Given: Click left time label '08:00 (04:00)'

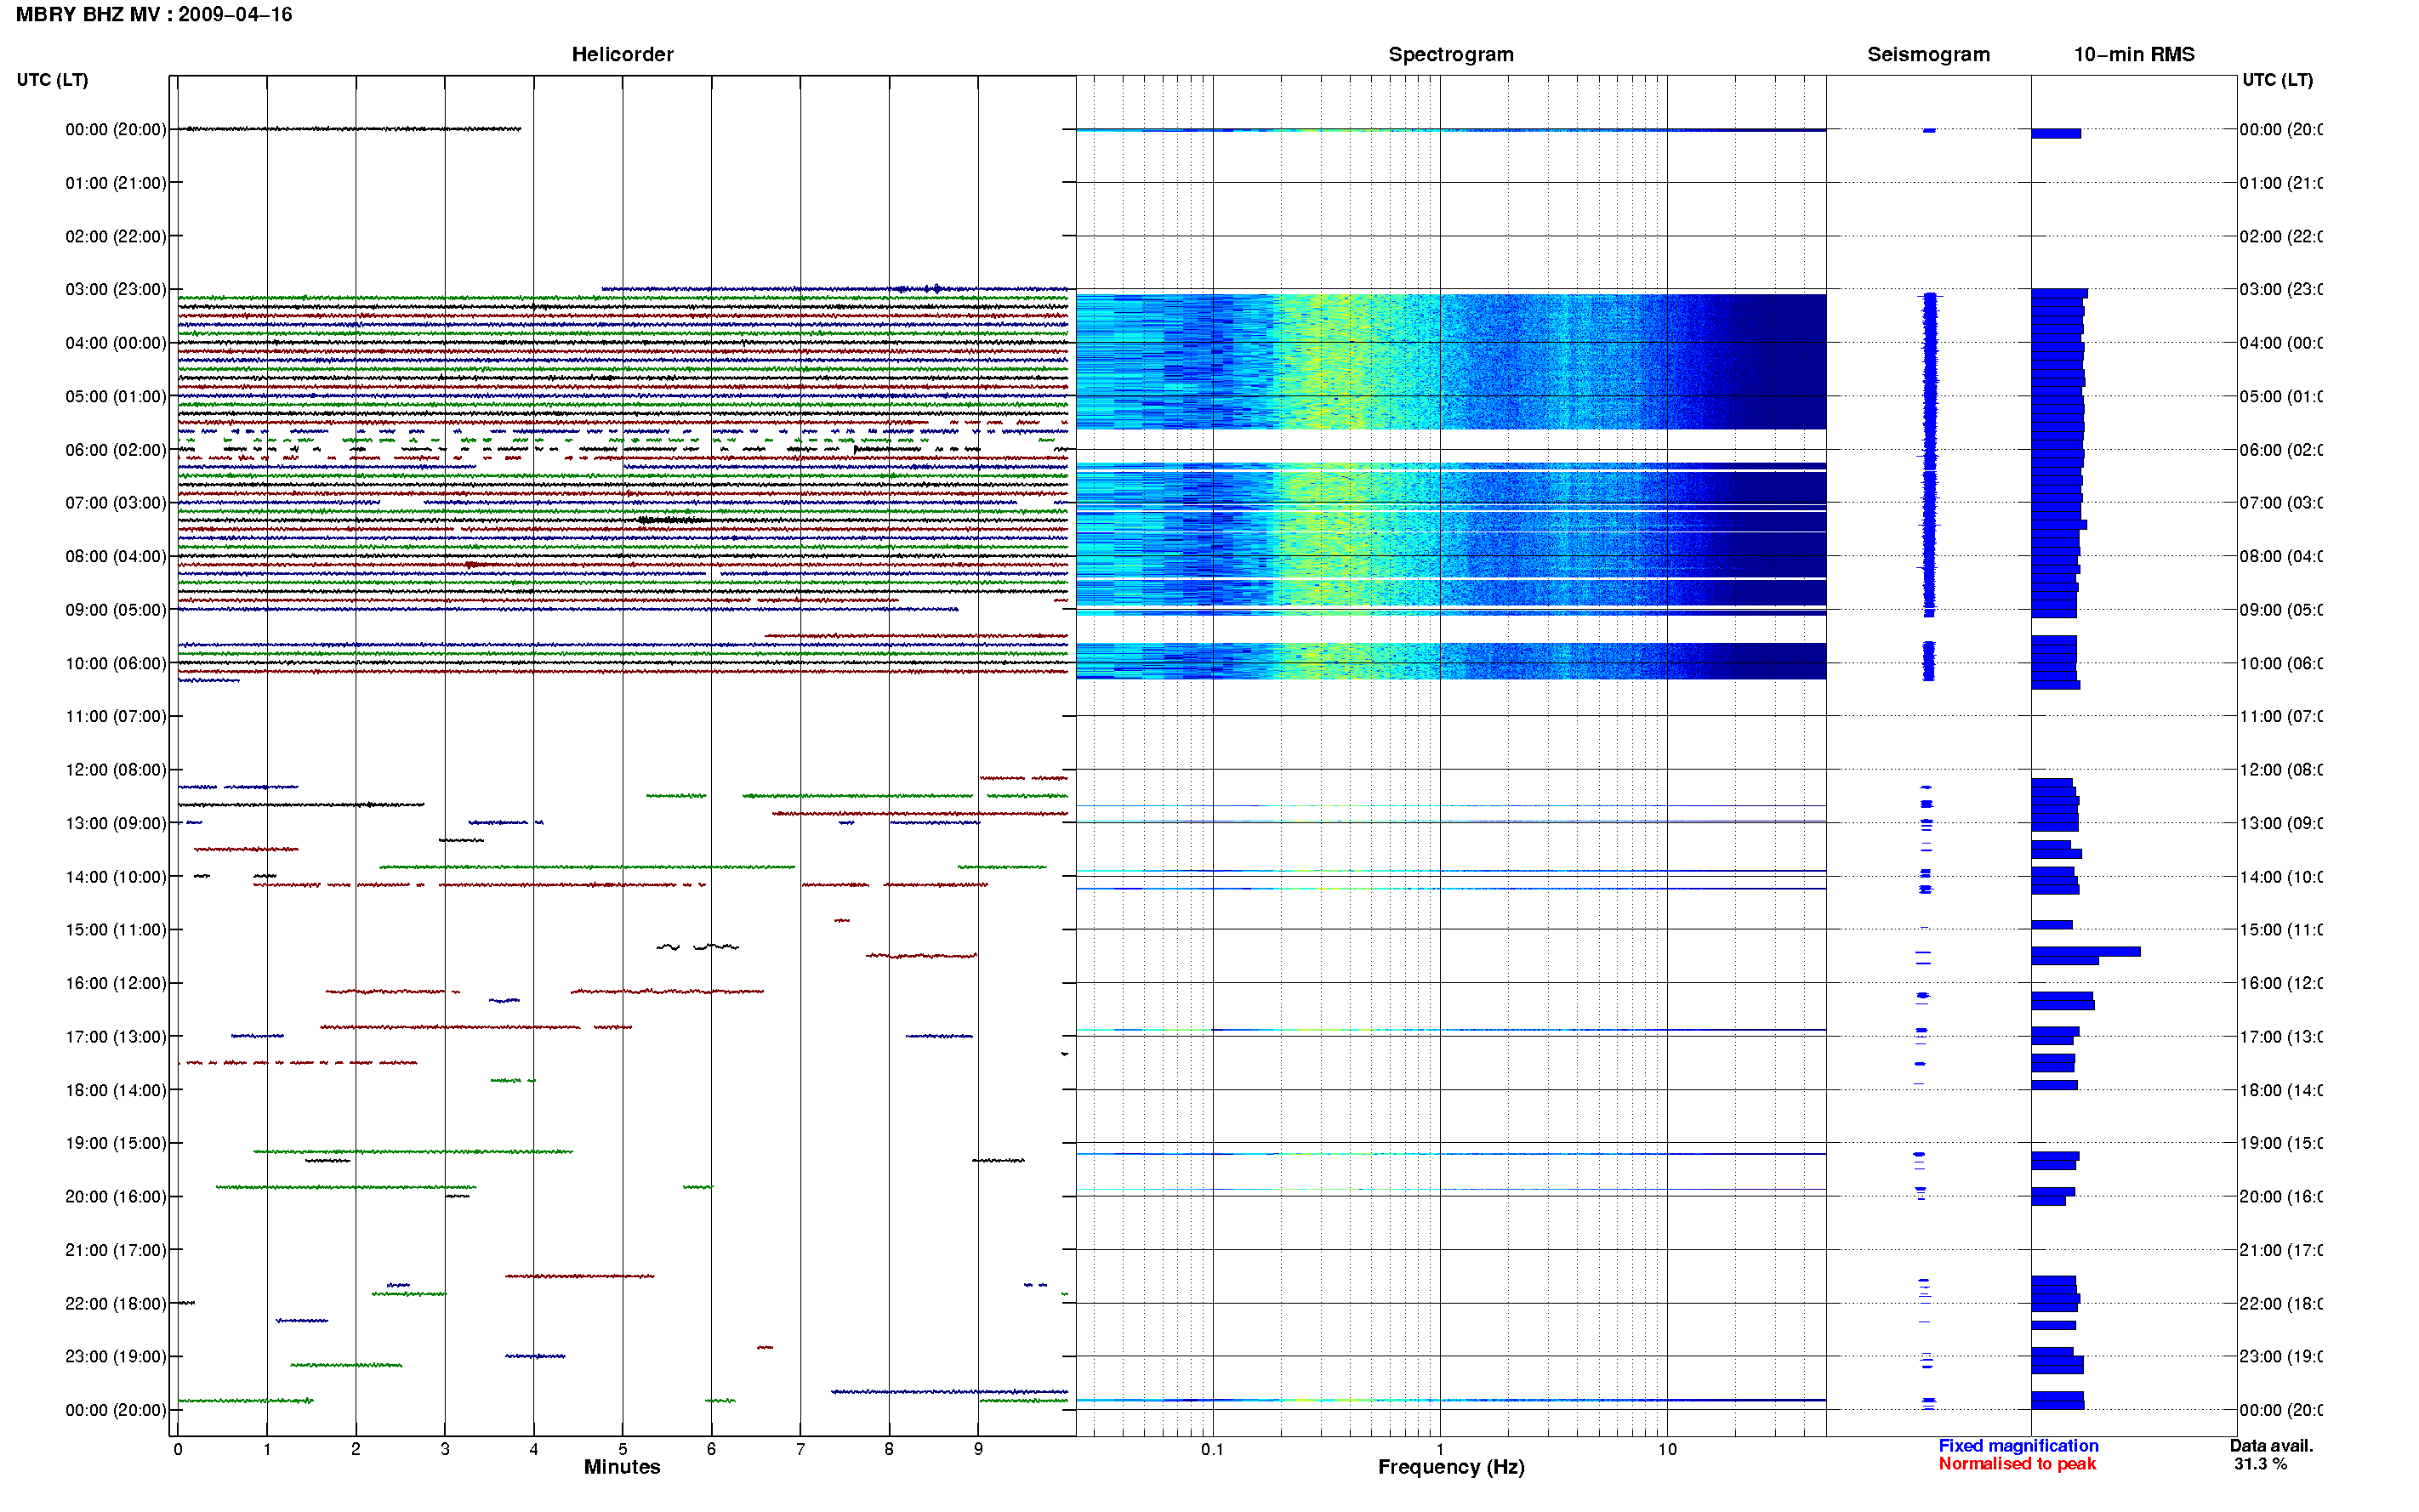Looking at the screenshot, I should coord(116,557).
